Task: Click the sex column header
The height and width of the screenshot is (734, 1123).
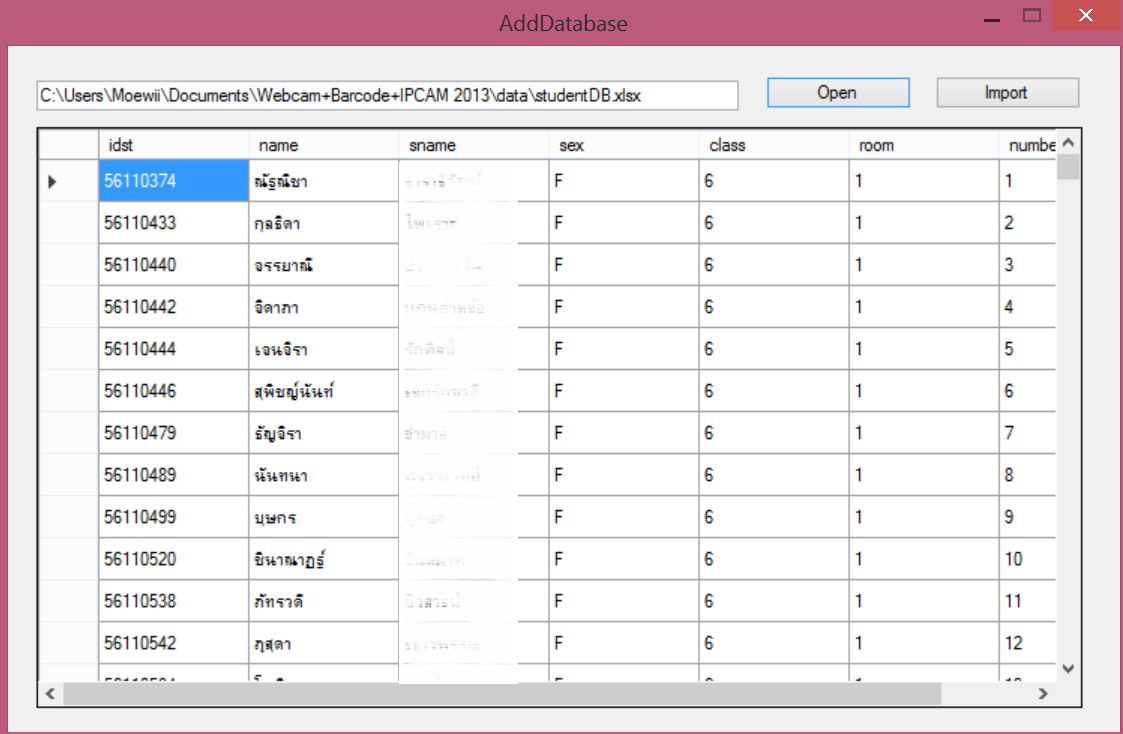Action: click(623, 146)
